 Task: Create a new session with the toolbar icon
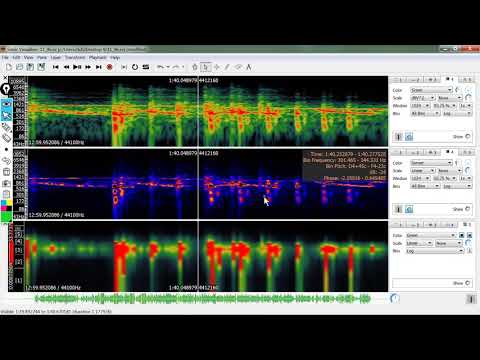pyautogui.click(x=9, y=67)
